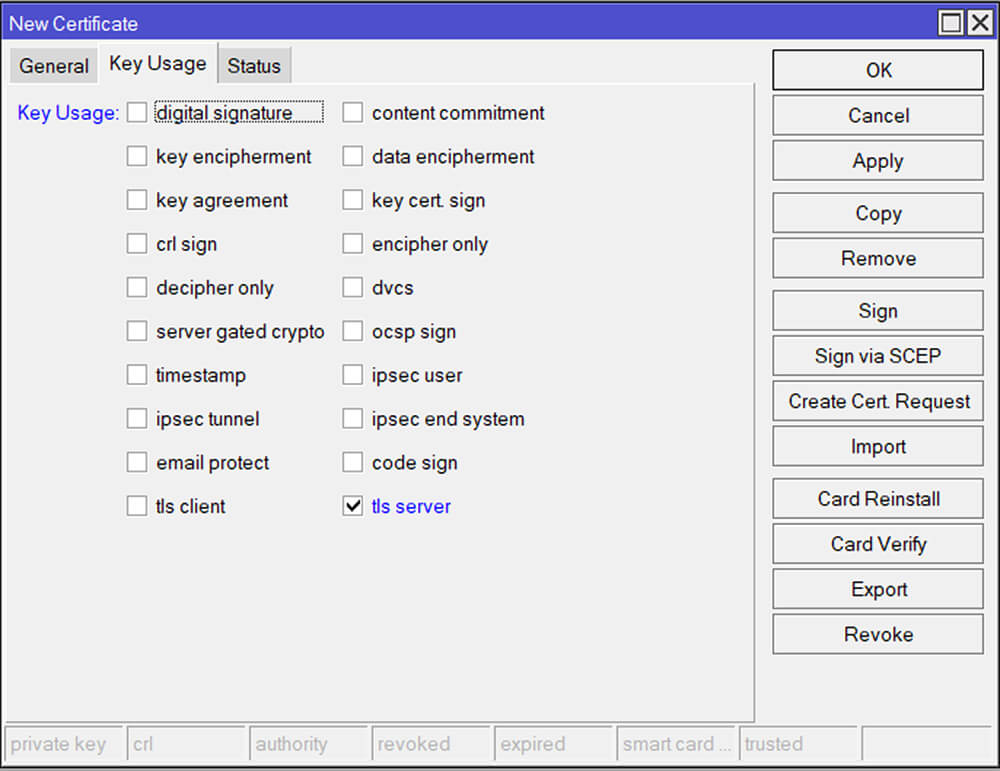Enable the digital signature checkbox

coord(136,113)
